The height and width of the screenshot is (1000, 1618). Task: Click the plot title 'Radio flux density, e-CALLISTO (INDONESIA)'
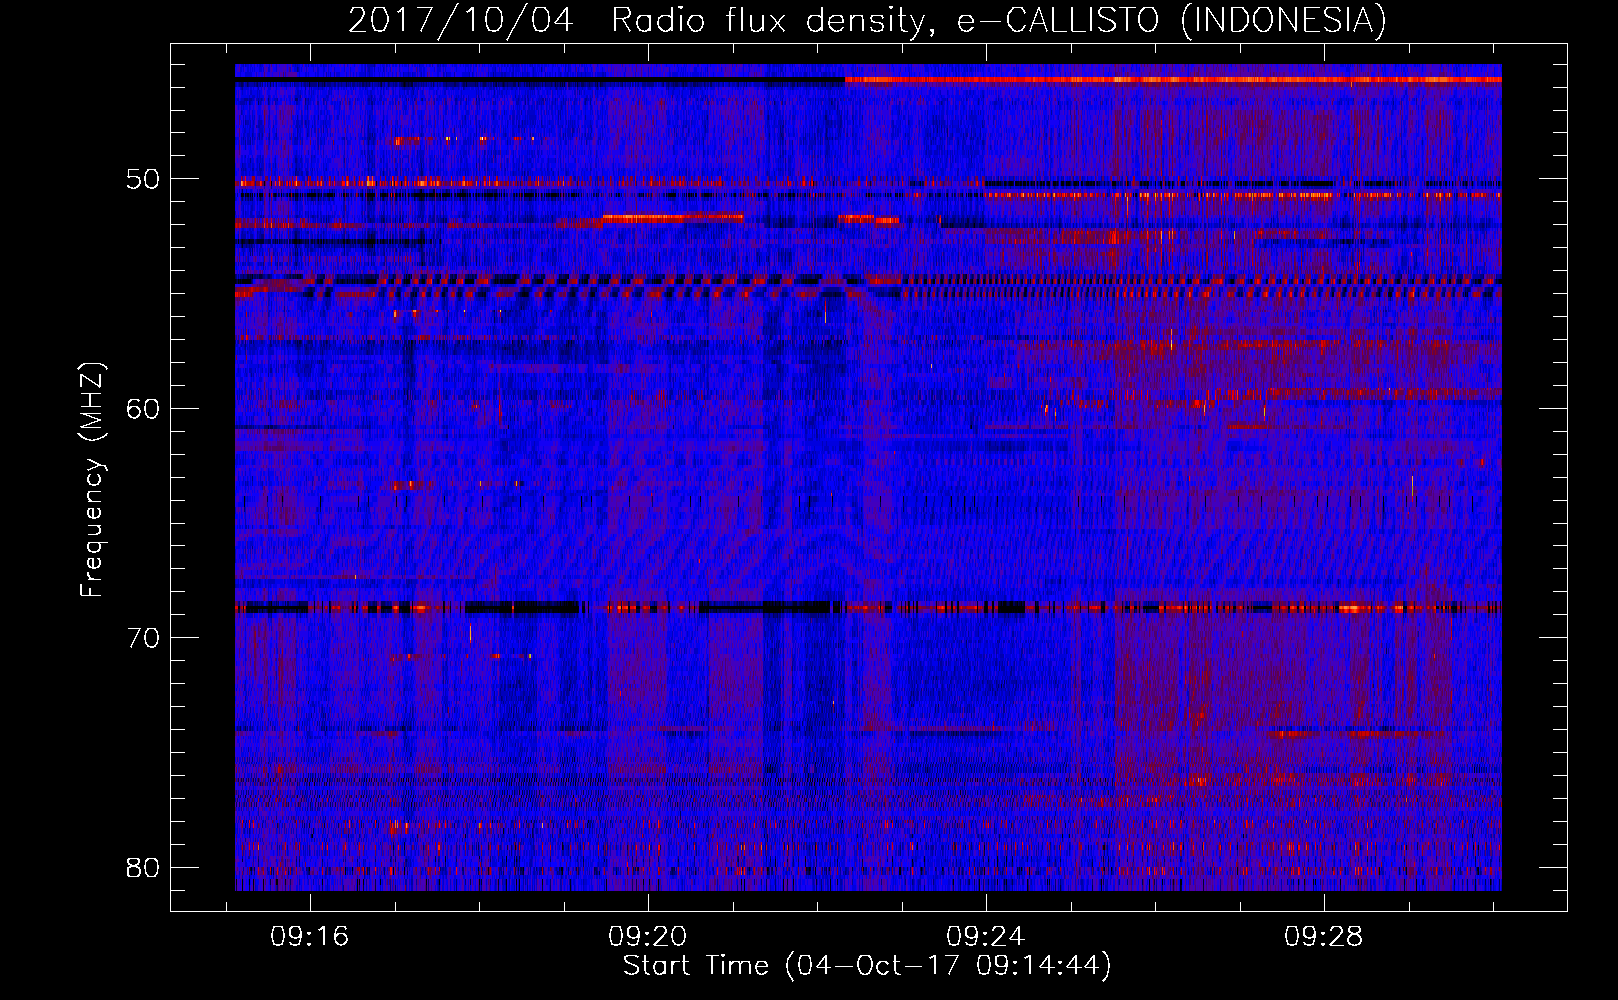[x=999, y=20]
